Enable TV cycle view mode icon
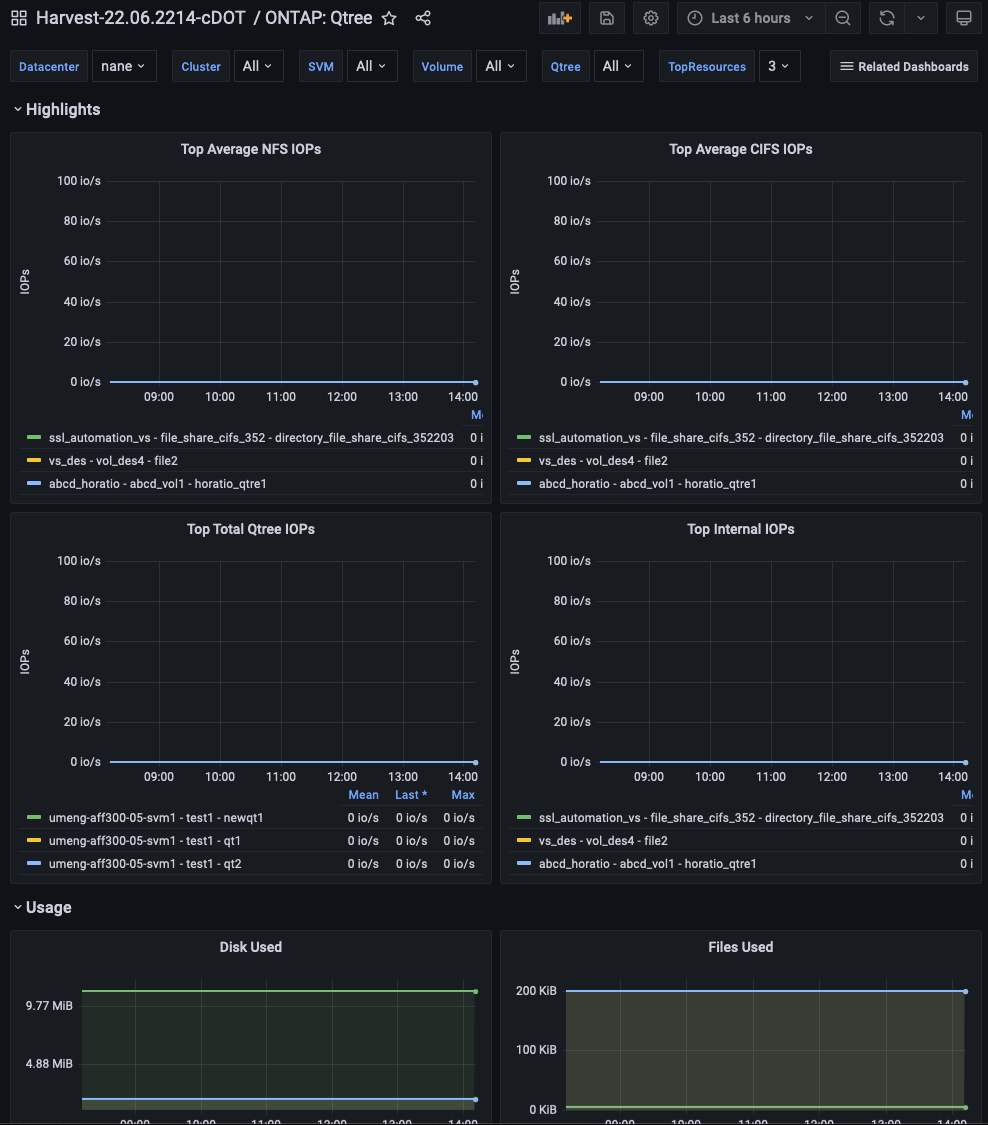 [963, 18]
